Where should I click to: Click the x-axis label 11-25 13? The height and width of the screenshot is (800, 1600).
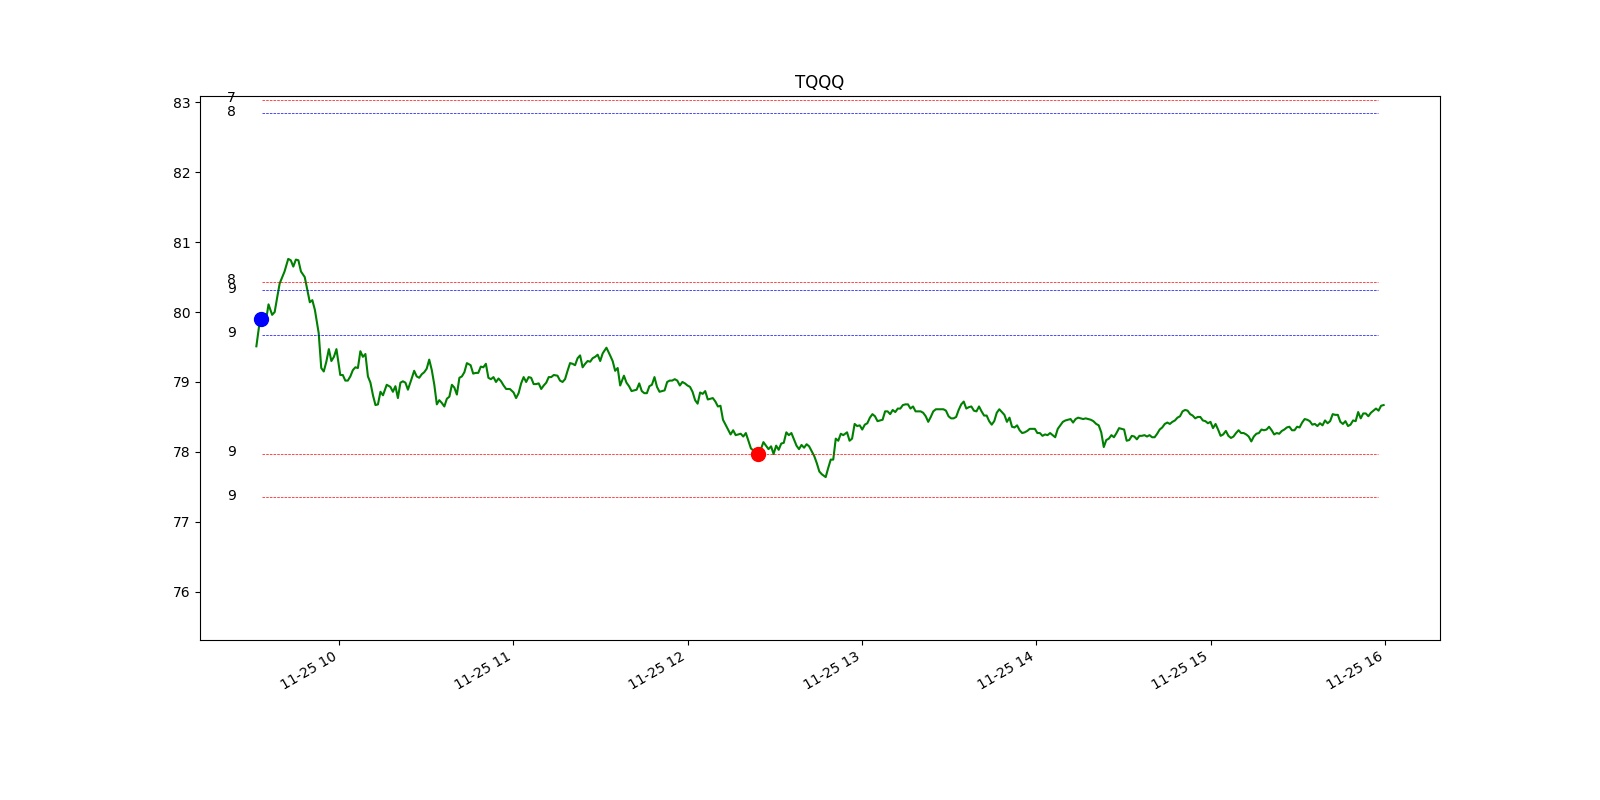pos(832,668)
